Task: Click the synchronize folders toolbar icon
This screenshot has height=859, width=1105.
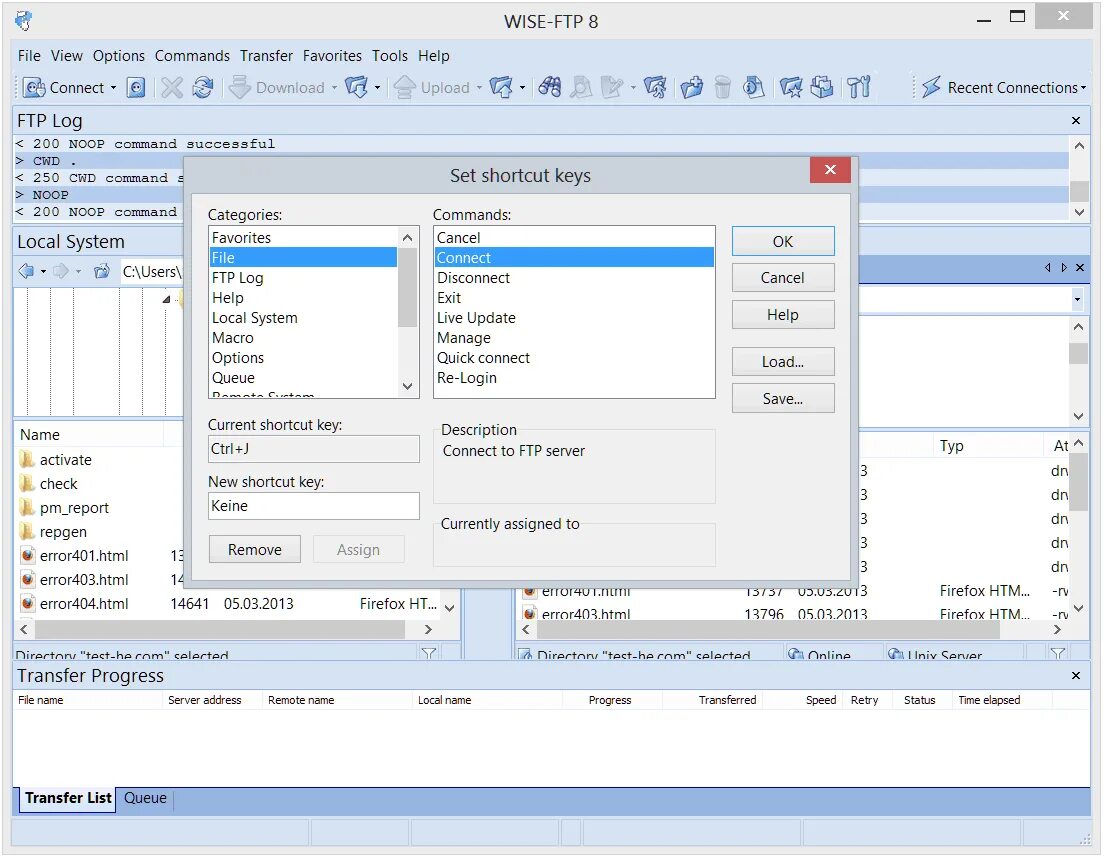Action: (822, 87)
